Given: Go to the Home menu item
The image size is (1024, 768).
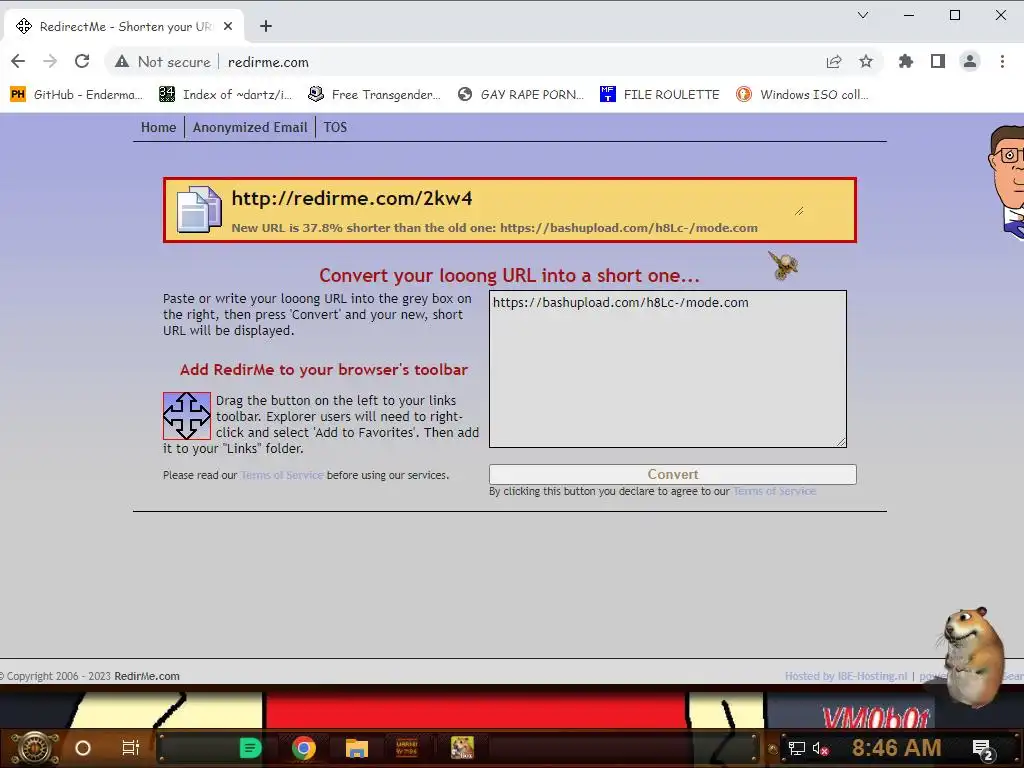Looking at the screenshot, I should (x=159, y=127).
